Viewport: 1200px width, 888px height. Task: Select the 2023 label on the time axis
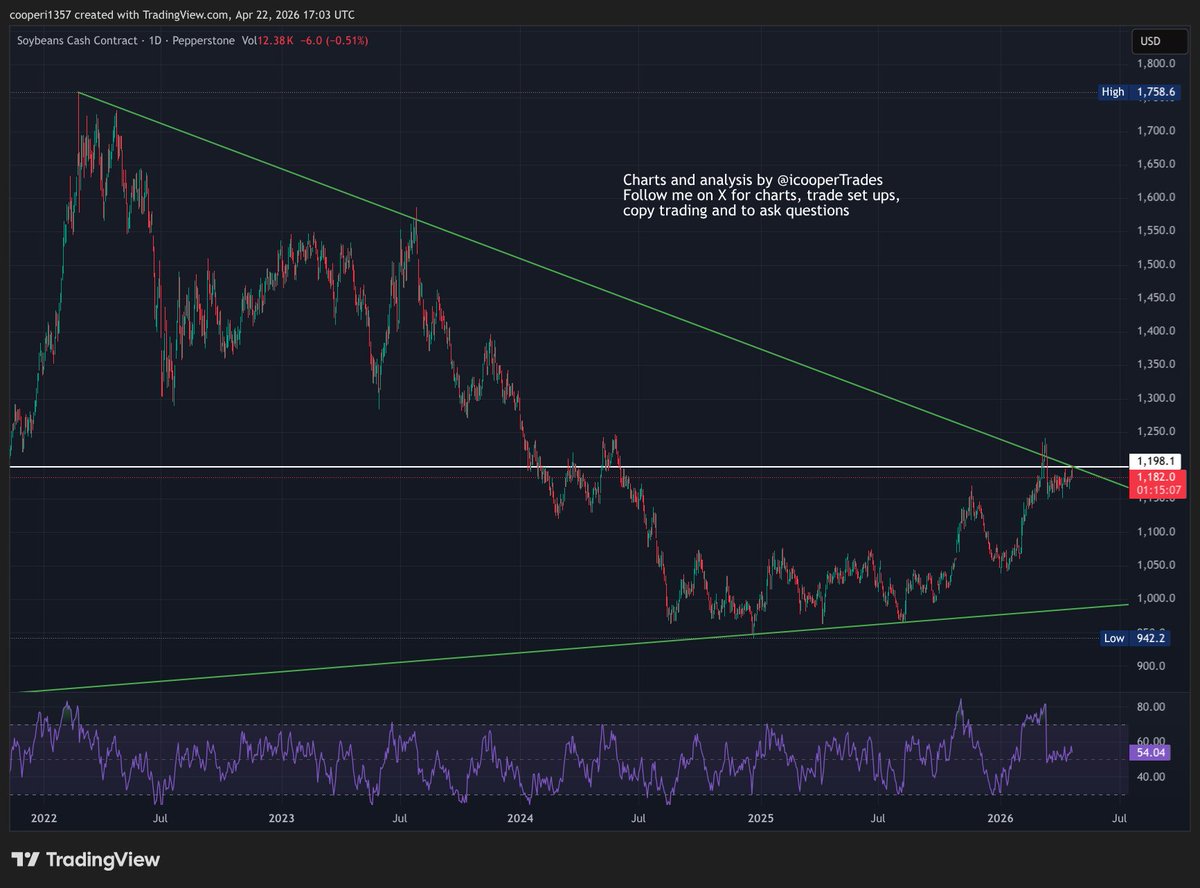coord(281,818)
